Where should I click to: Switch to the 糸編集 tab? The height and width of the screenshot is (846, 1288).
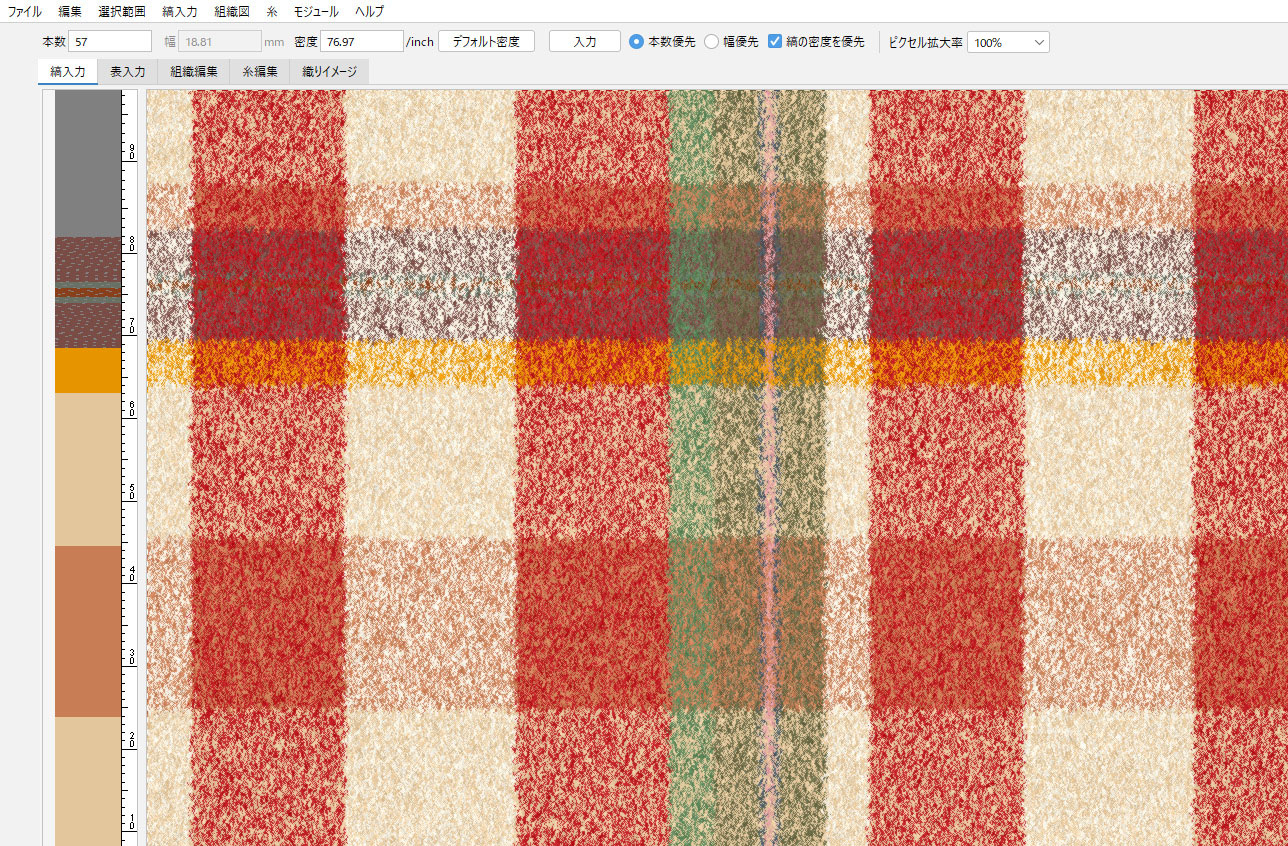pos(260,72)
